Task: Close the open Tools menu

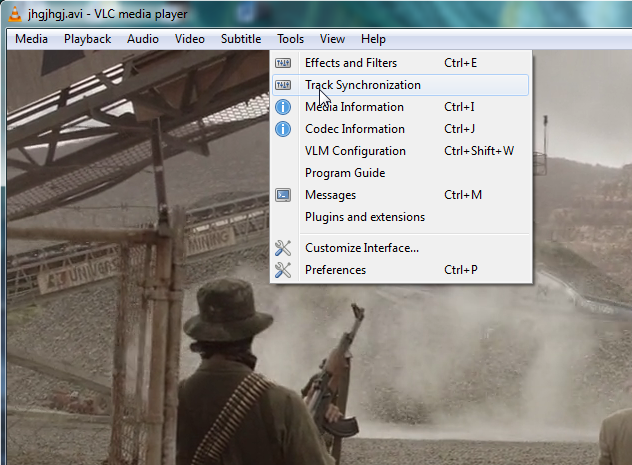Action: point(290,39)
